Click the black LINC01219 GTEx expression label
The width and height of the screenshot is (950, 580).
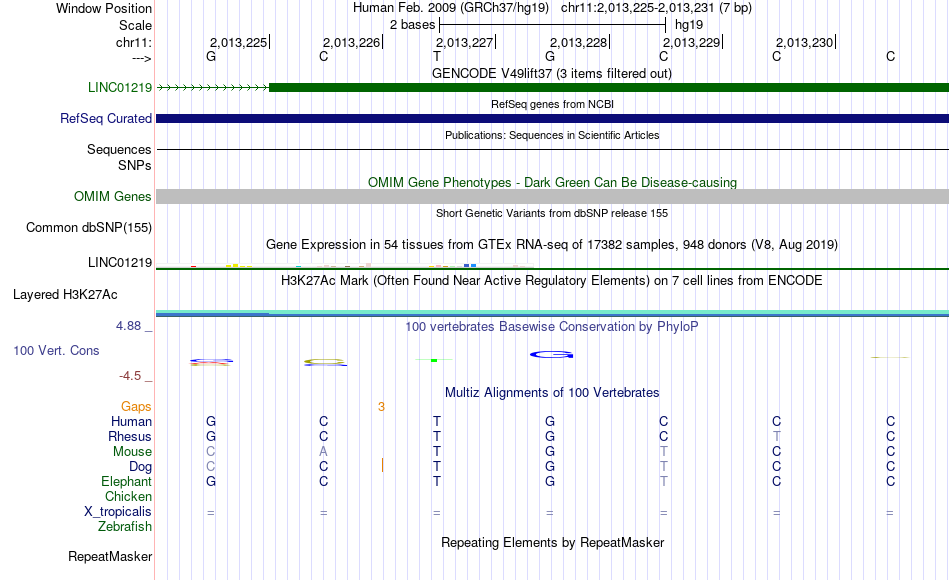[120, 262]
